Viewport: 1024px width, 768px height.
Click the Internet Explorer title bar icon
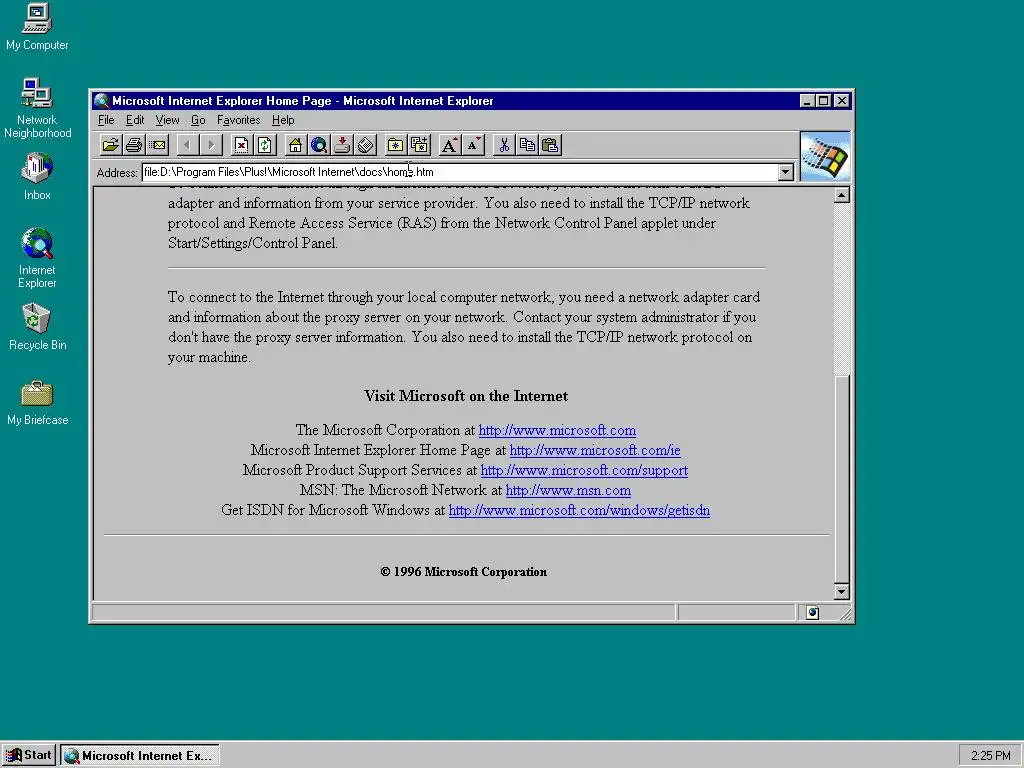(x=101, y=101)
